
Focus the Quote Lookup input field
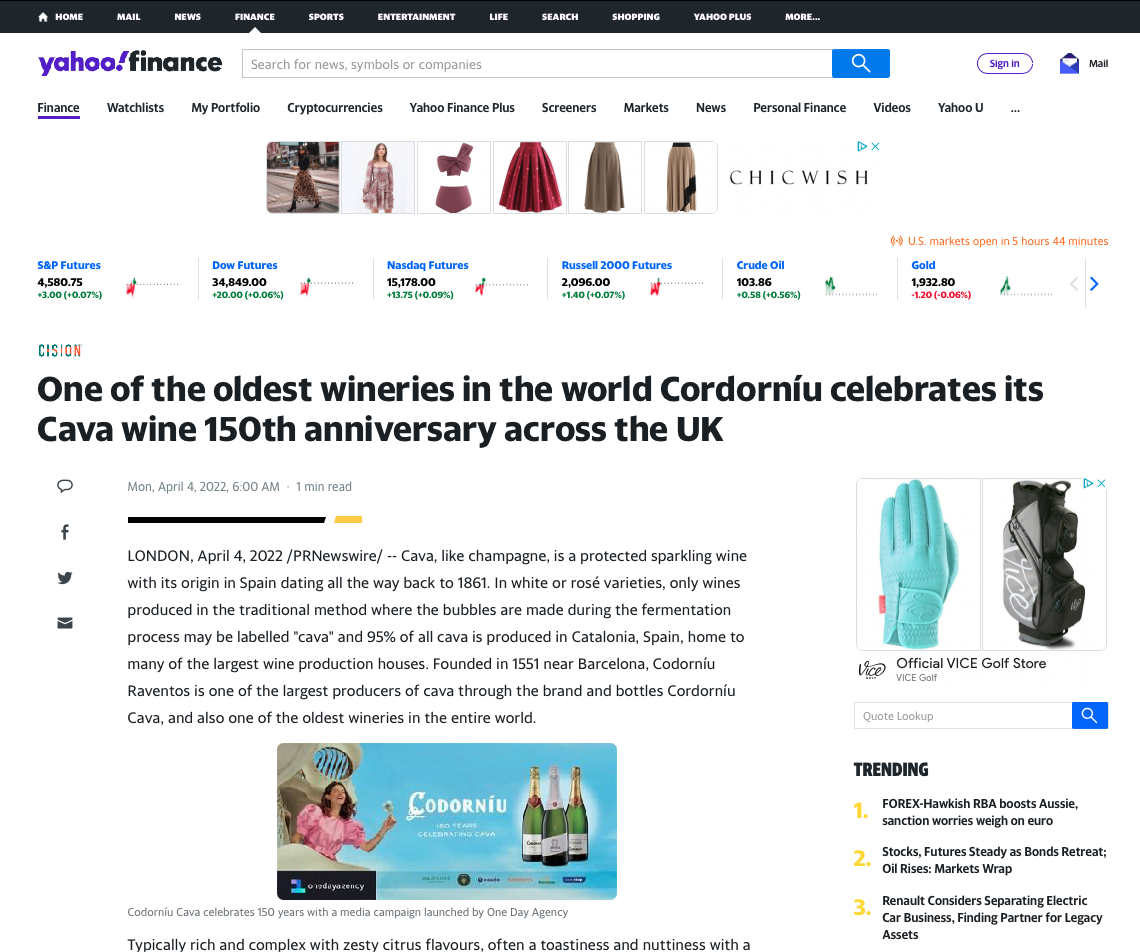[x=963, y=716]
